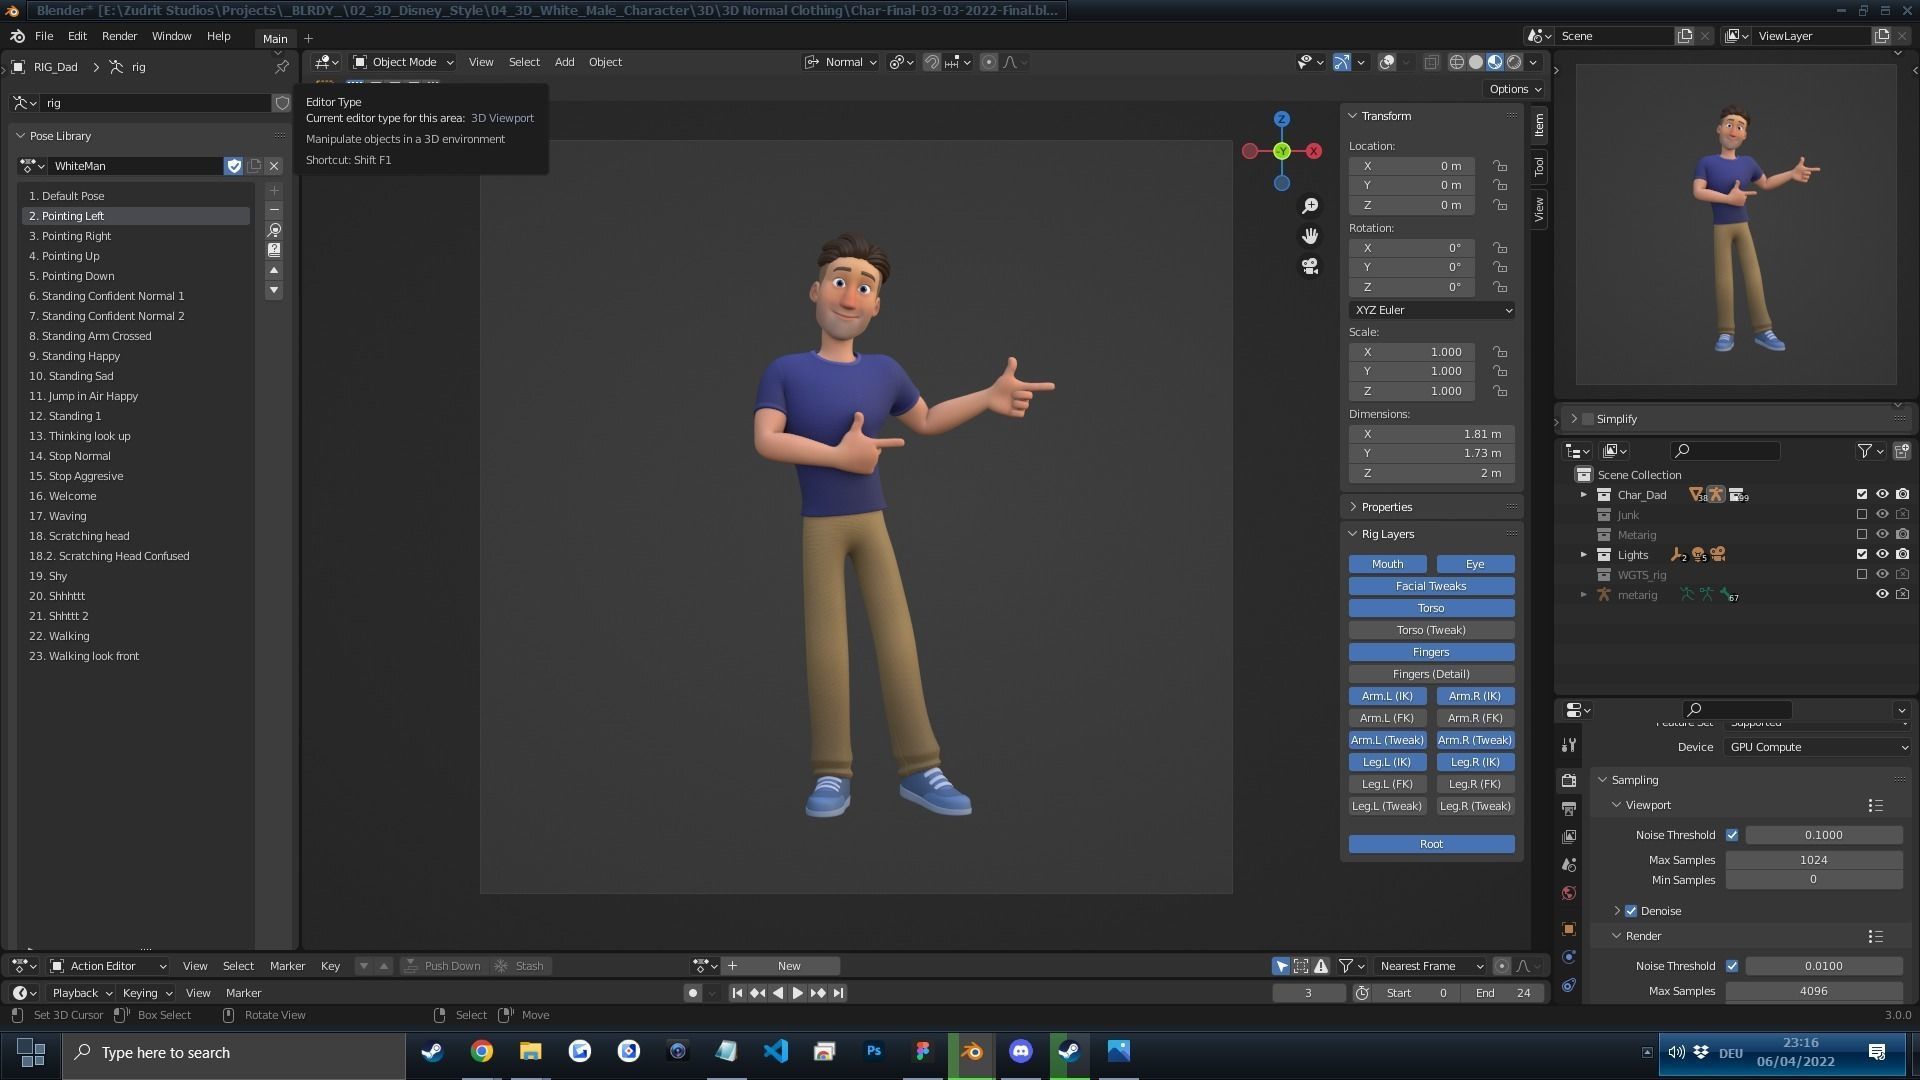This screenshot has height=1080, width=1920.
Task: Open the Action Editor mode dropdown
Action: 108,966
